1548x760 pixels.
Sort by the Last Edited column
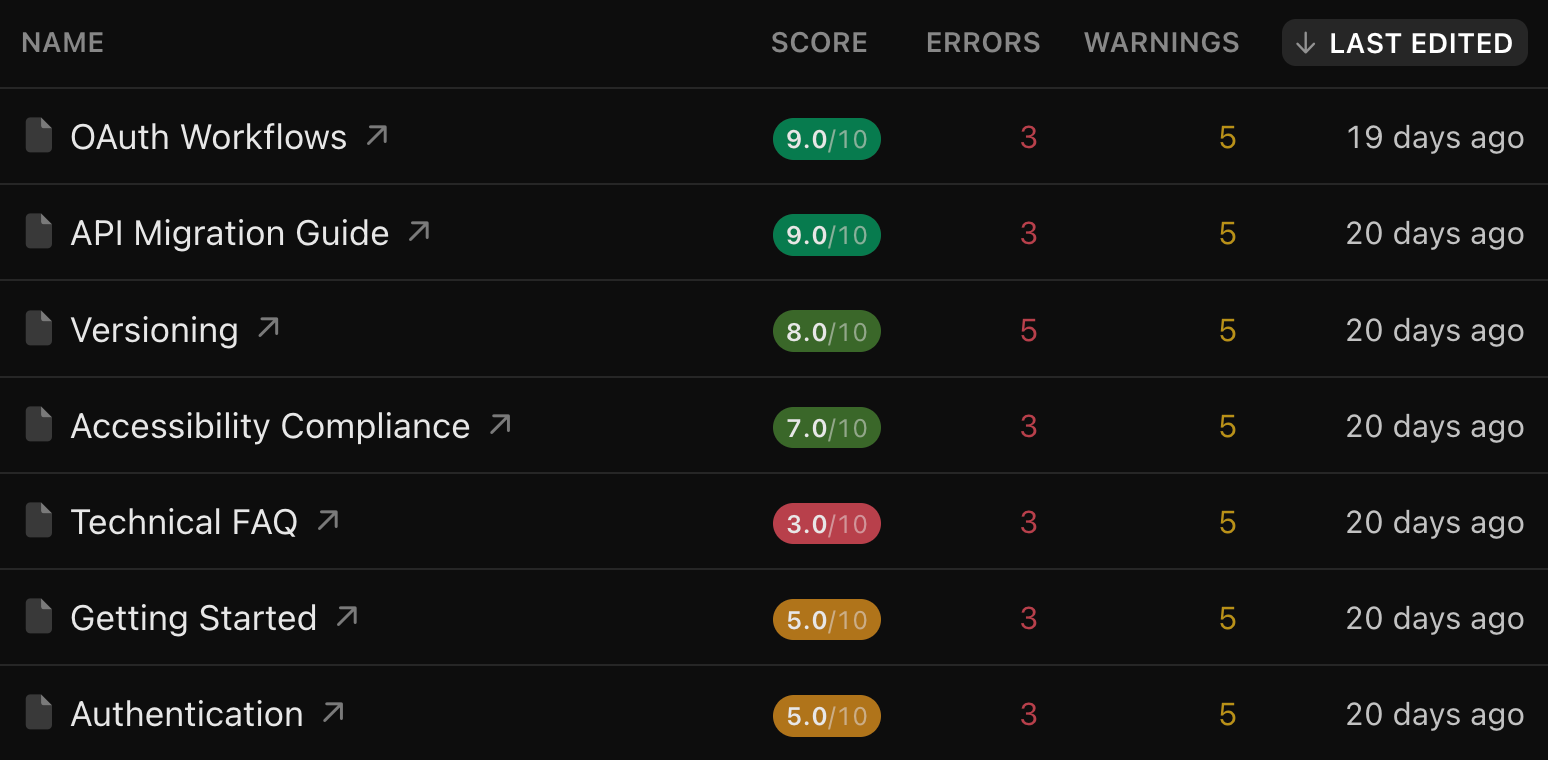tap(1404, 43)
